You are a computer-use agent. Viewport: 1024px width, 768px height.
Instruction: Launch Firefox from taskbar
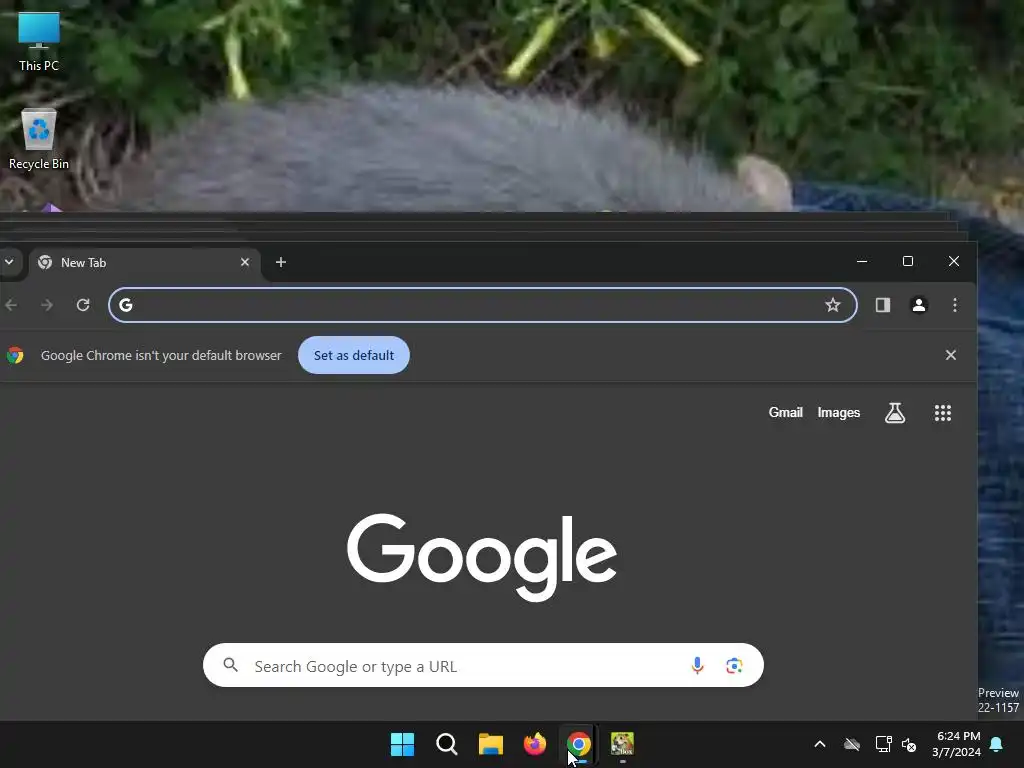click(x=535, y=744)
